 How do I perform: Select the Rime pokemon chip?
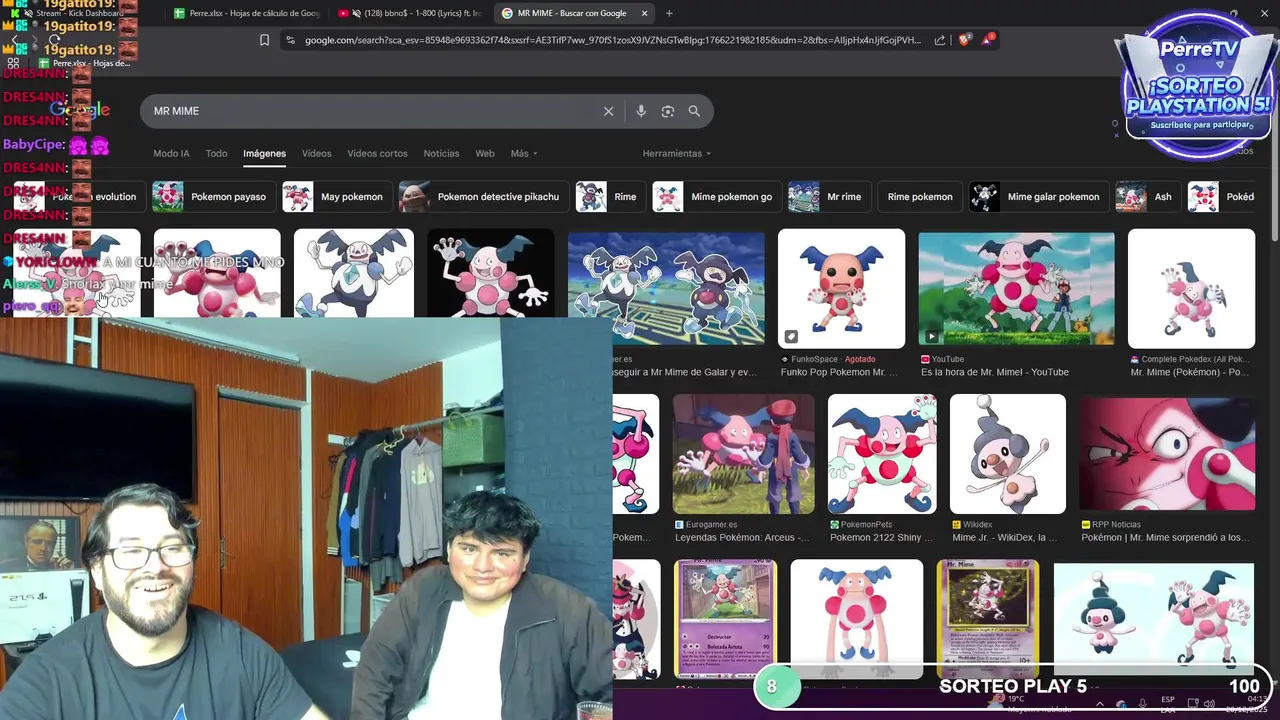click(x=920, y=197)
